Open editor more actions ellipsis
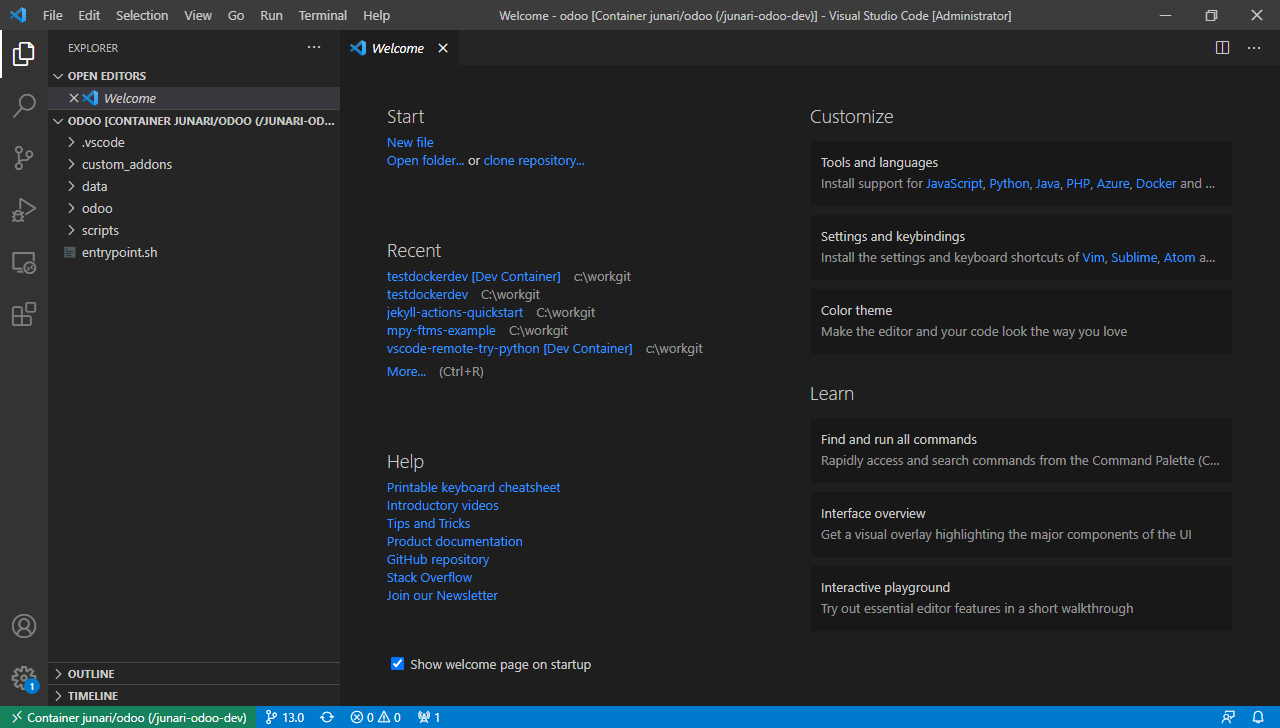This screenshot has width=1280, height=728. (1254, 47)
